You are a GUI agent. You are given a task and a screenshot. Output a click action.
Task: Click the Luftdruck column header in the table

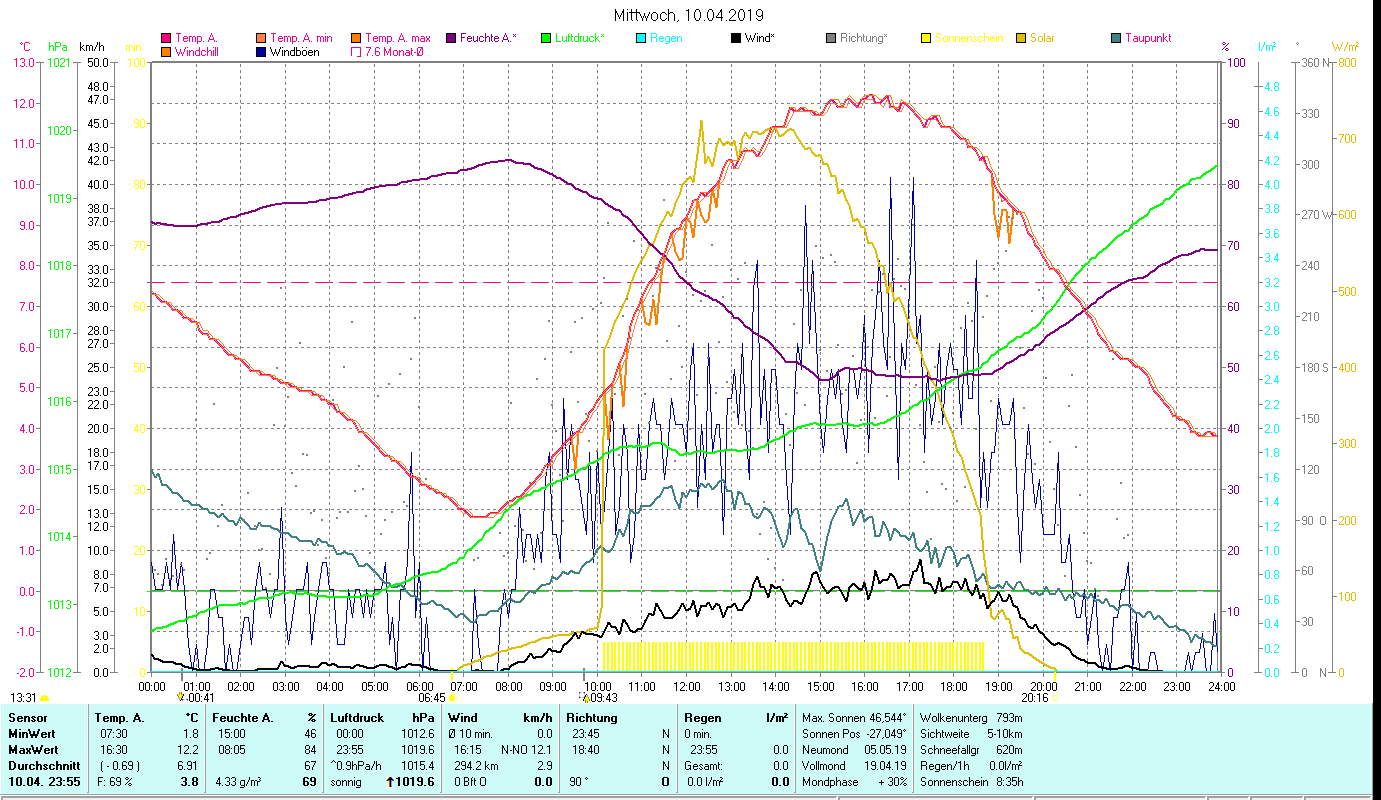click(356, 718)
